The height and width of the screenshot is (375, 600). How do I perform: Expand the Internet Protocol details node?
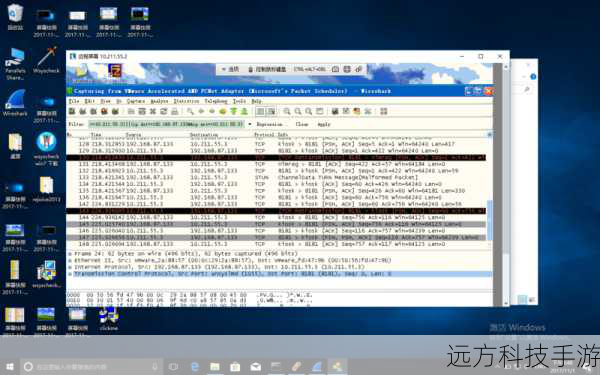coord(70,267)
